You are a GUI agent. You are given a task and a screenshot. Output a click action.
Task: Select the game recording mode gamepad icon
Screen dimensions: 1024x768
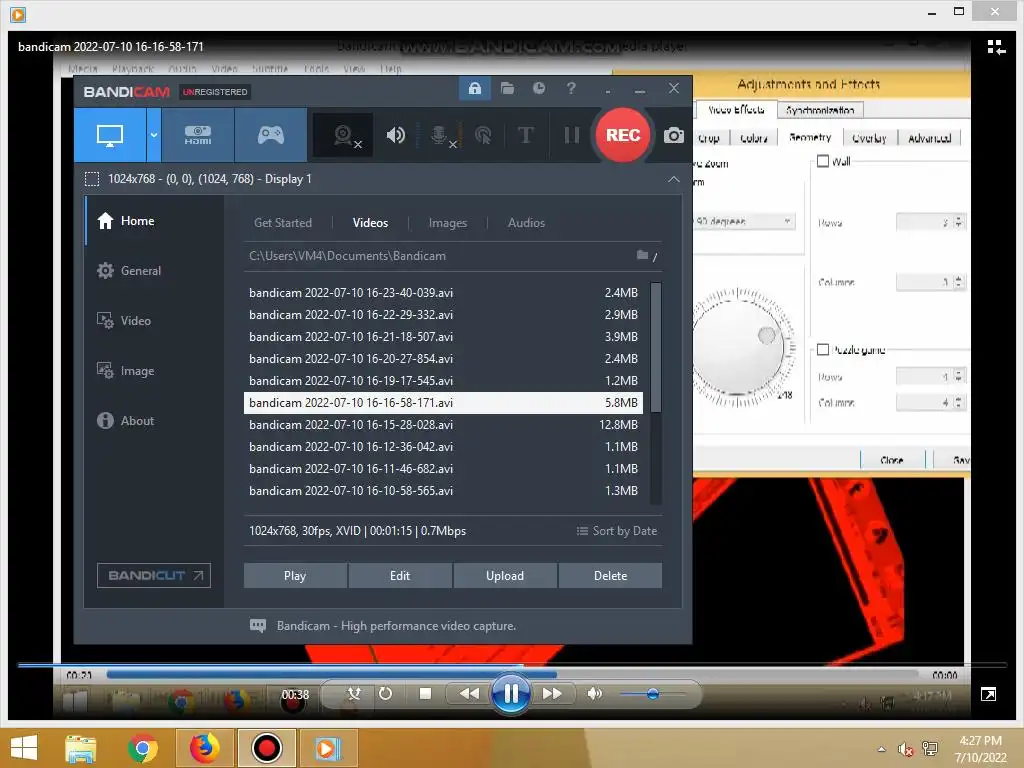click(x=270, y=135)
